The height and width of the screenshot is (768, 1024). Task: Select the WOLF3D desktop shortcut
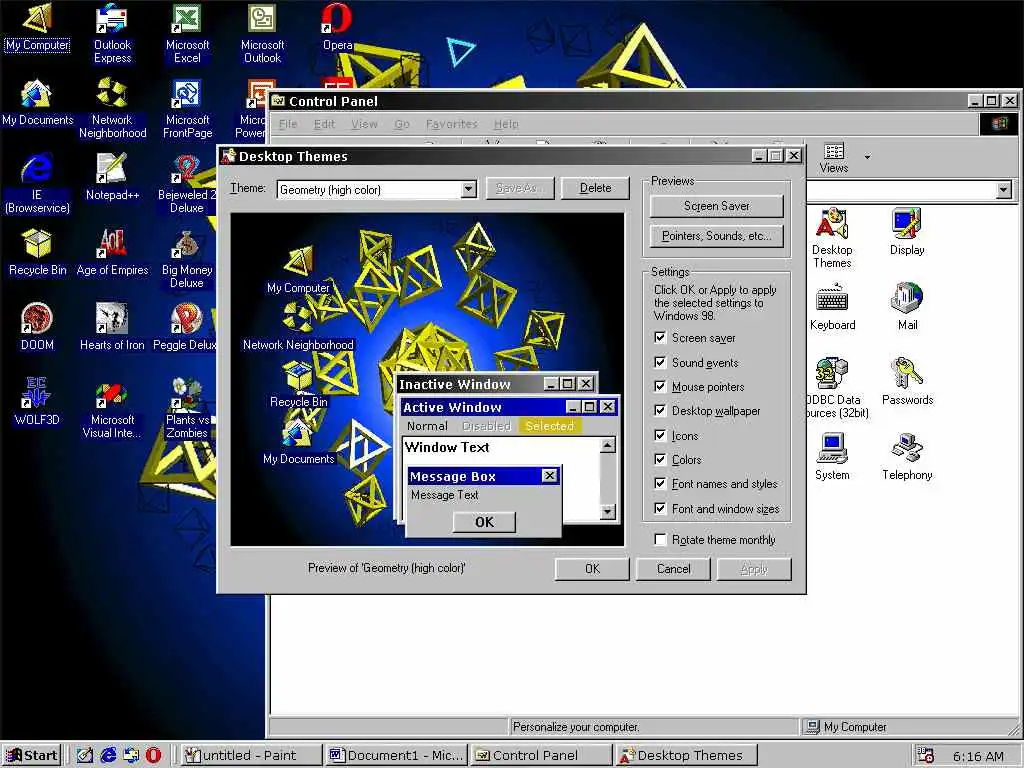(37, 402)
